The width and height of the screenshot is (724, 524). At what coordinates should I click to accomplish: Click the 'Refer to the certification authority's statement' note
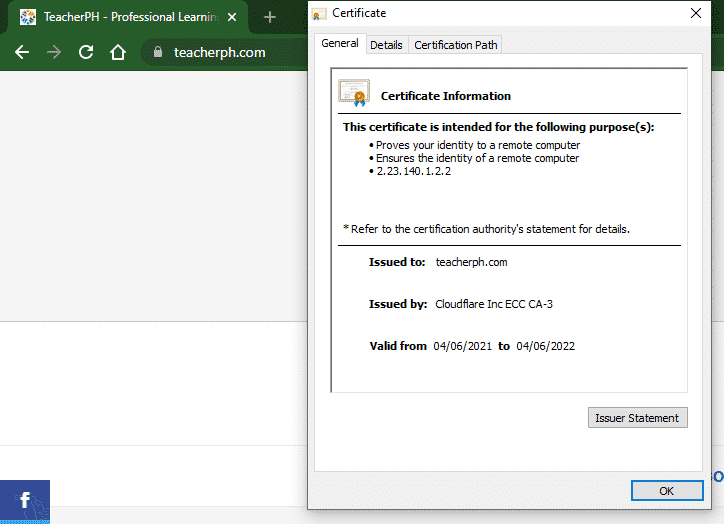click(486, 229)
